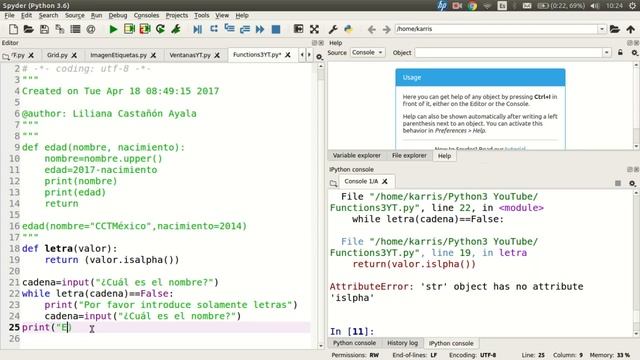Screen dimensions: 640x360
Task: Browse tabs in the IPython console
Action: 333,183
